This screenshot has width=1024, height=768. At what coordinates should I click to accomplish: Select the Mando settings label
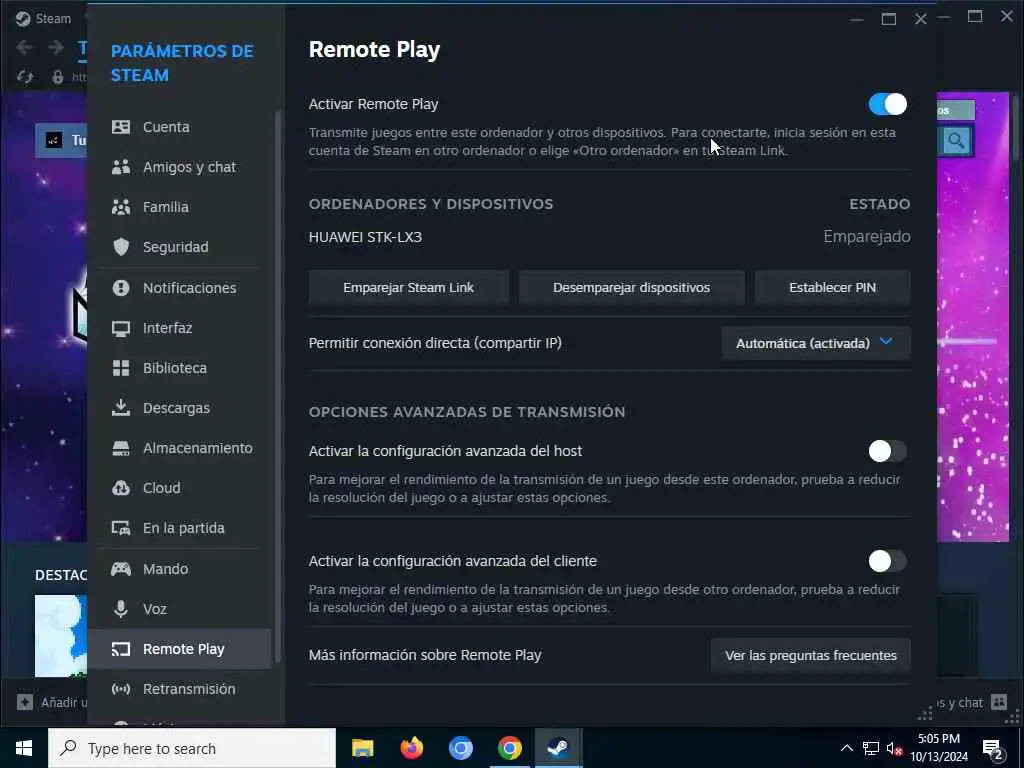(x=165, y=569)
